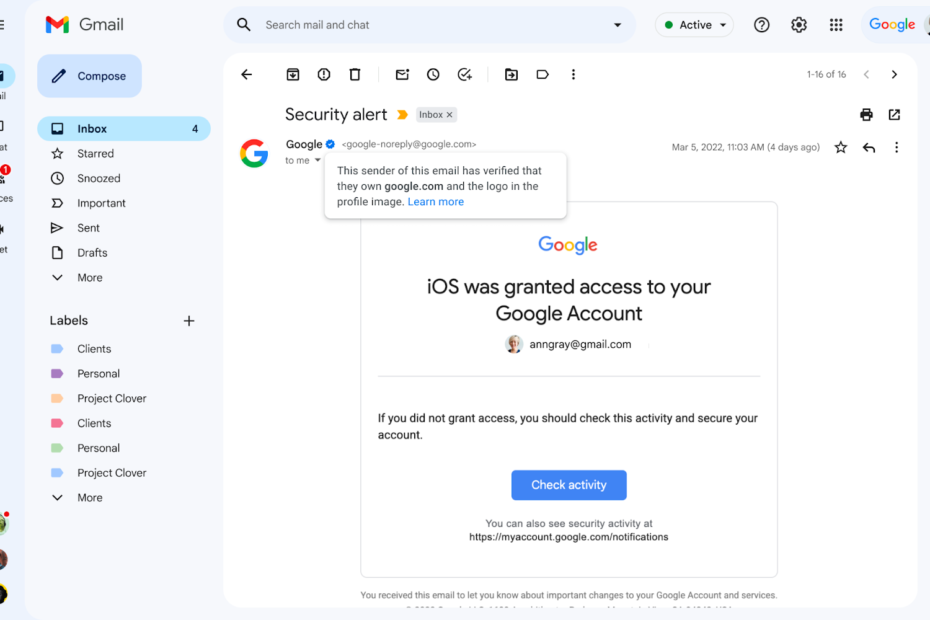Mark the email as unread
This screenshot has width=930, height=620.
click(402, 75)
